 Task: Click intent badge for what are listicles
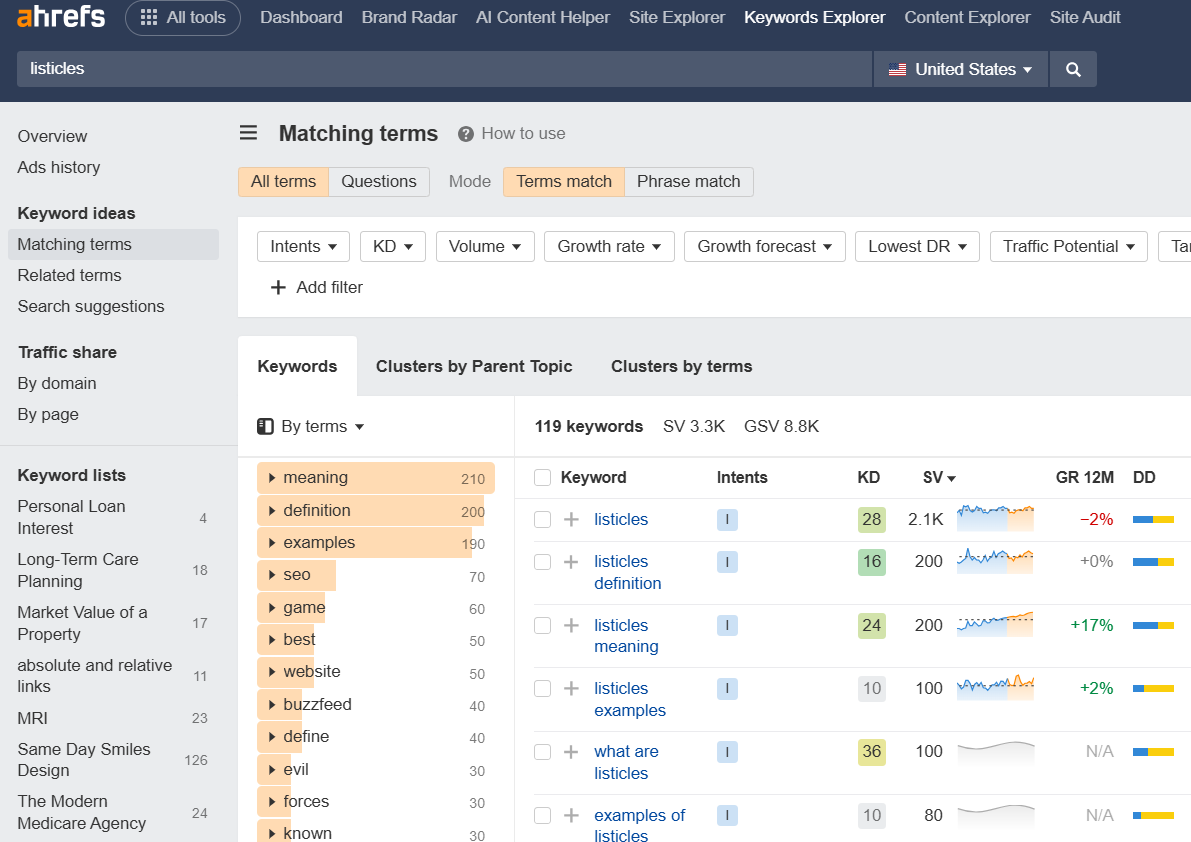click(727, 752)
